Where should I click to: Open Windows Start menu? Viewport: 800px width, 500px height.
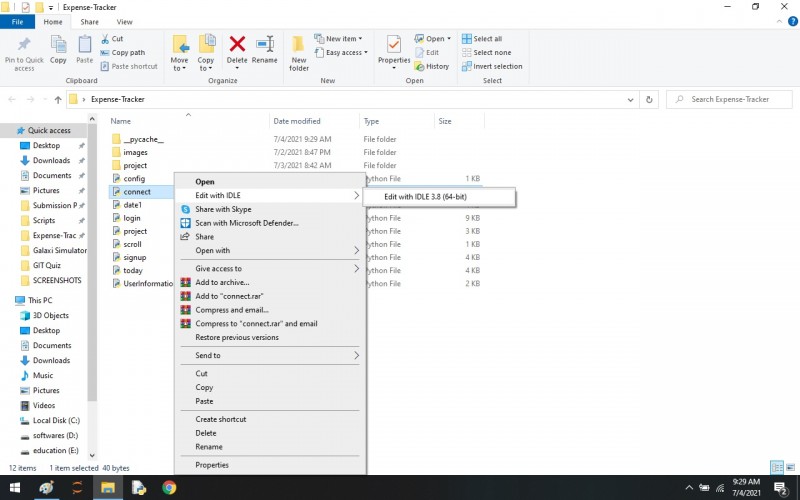15,488
